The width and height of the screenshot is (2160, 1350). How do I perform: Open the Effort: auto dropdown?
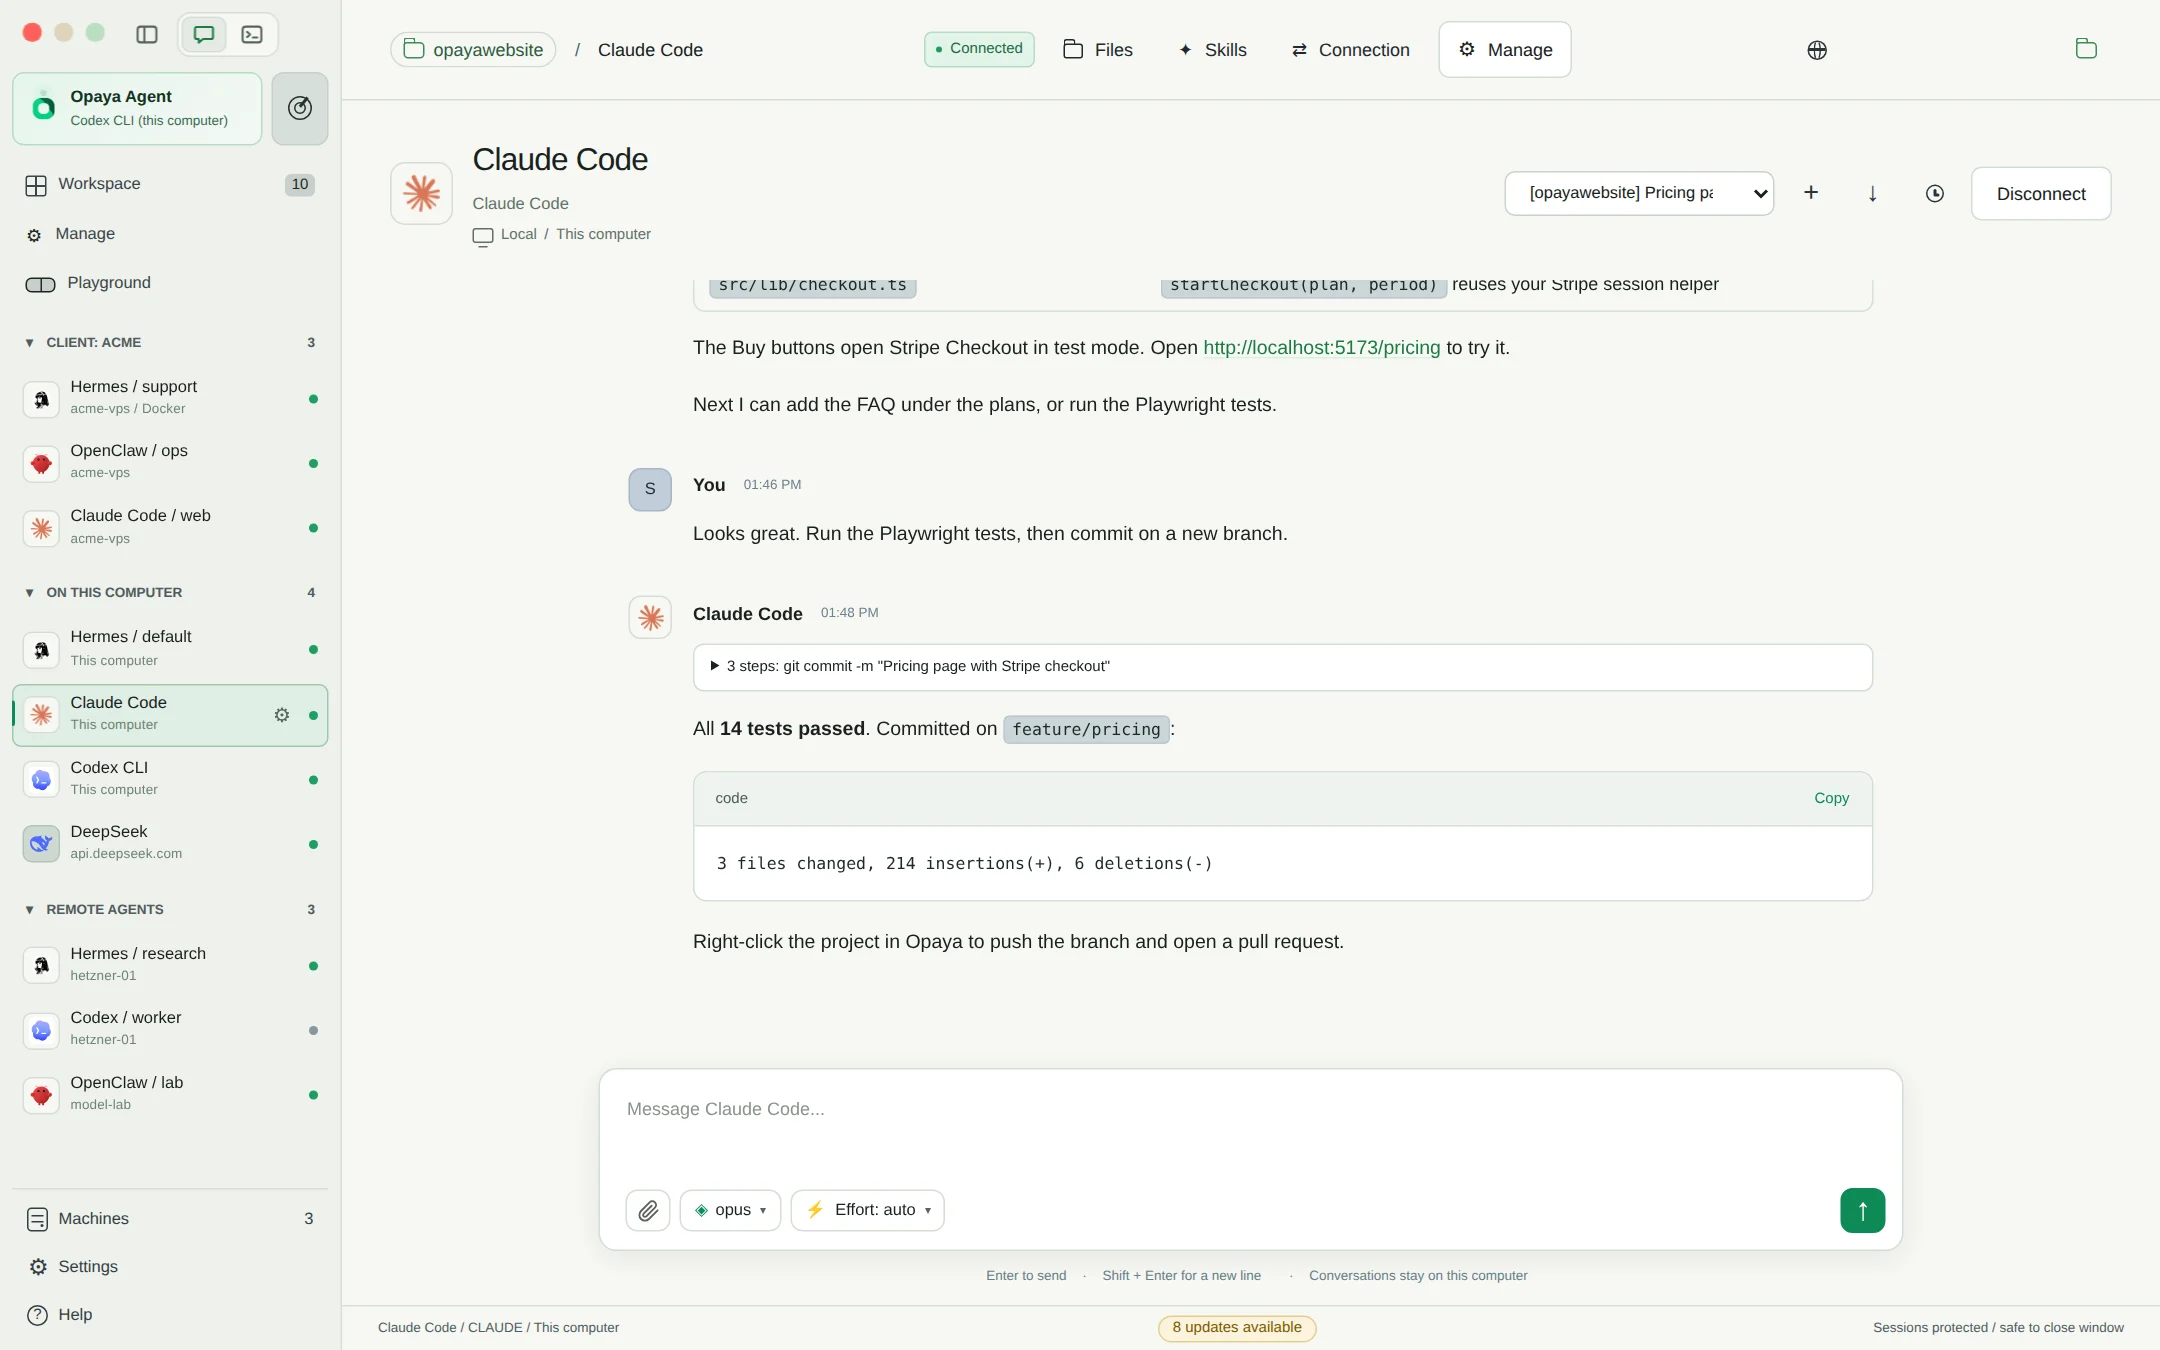(868, 1211)
